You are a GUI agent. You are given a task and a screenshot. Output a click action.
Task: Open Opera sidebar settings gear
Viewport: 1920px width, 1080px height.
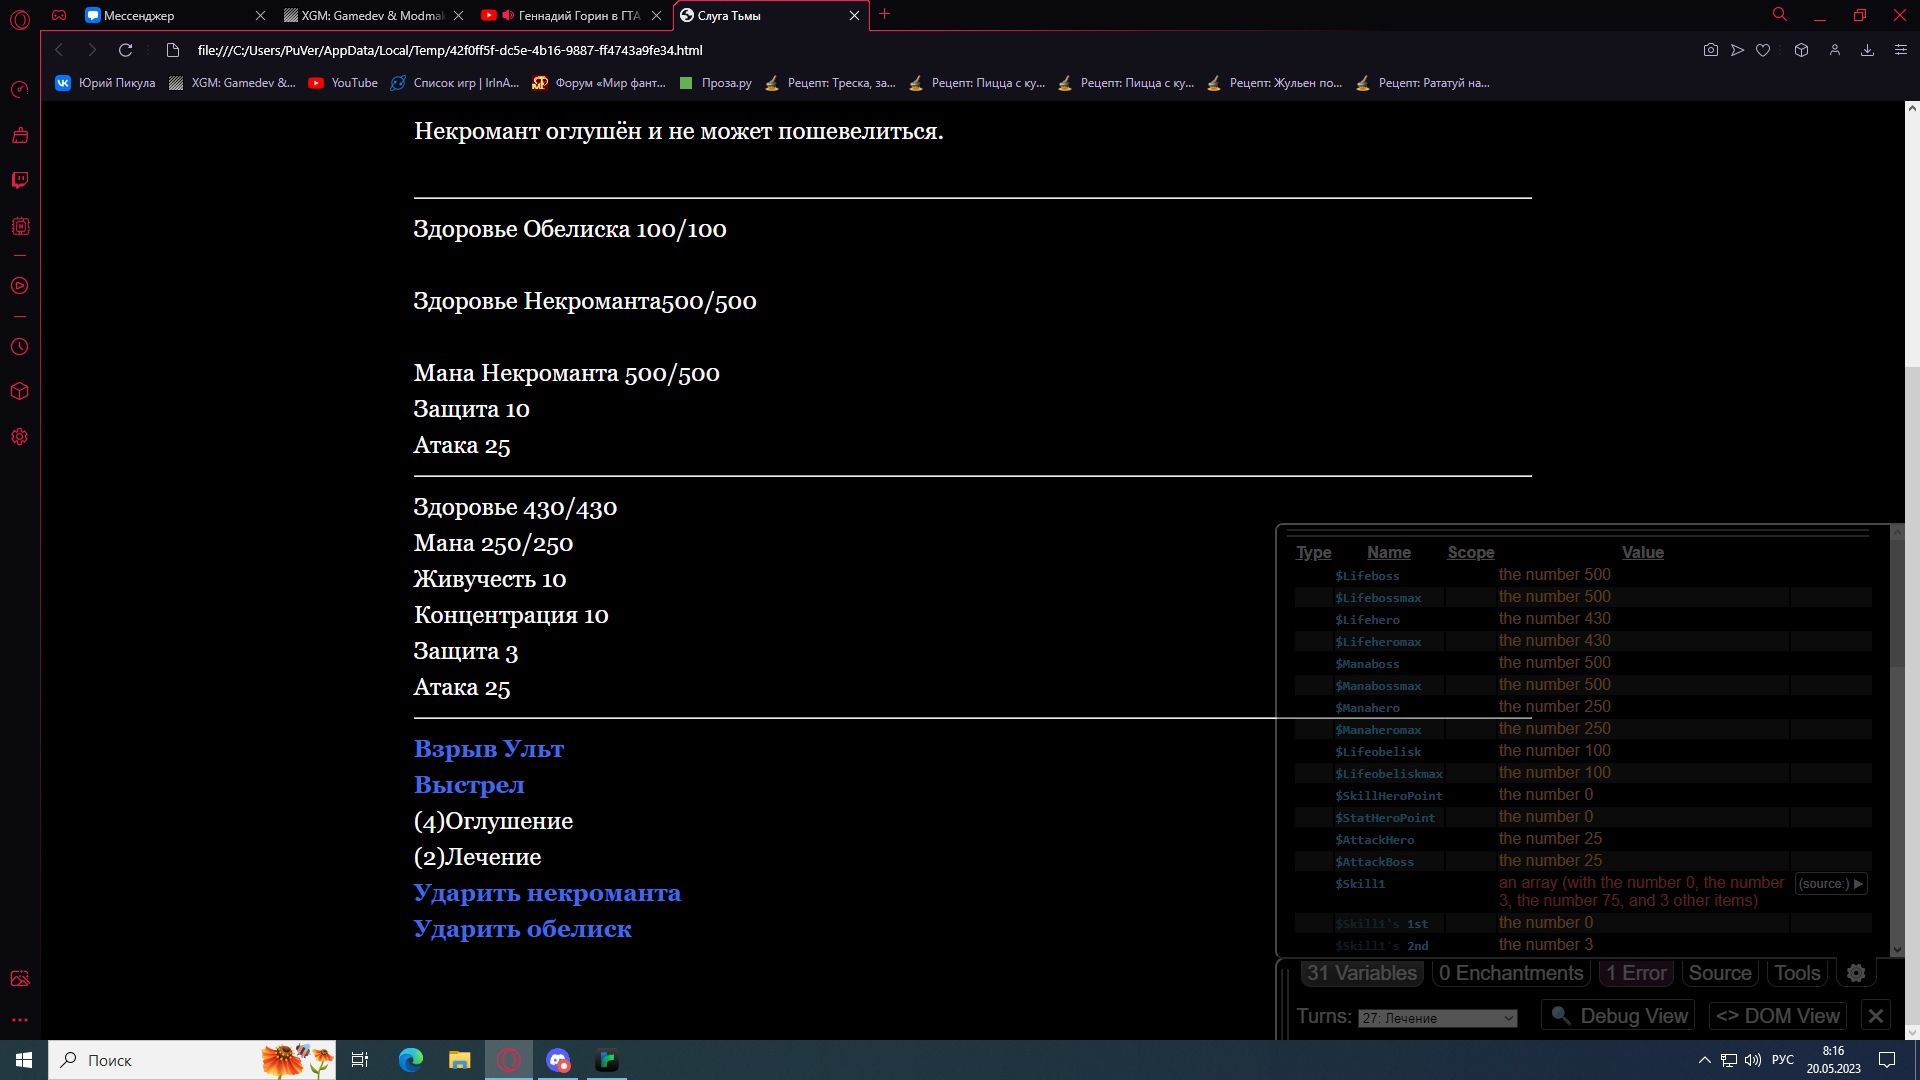coord(20,437)
